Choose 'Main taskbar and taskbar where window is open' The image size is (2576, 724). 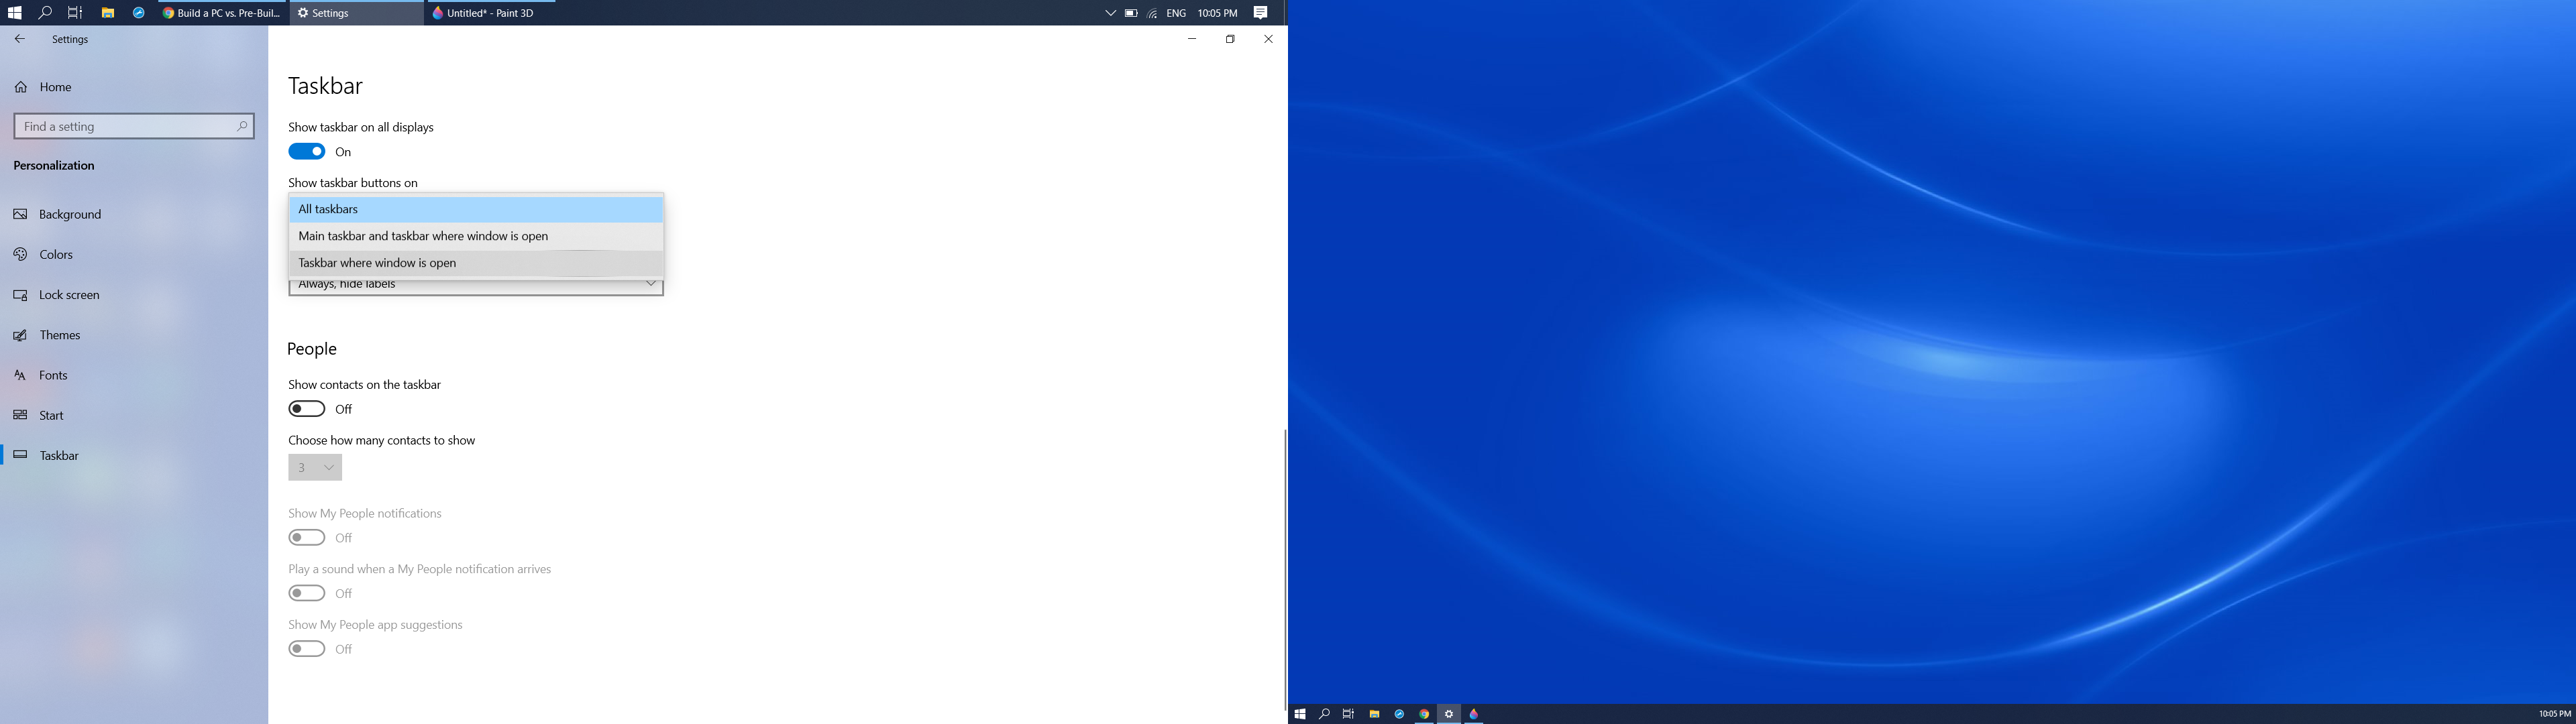pyautogui.click(x=476, y=236)
